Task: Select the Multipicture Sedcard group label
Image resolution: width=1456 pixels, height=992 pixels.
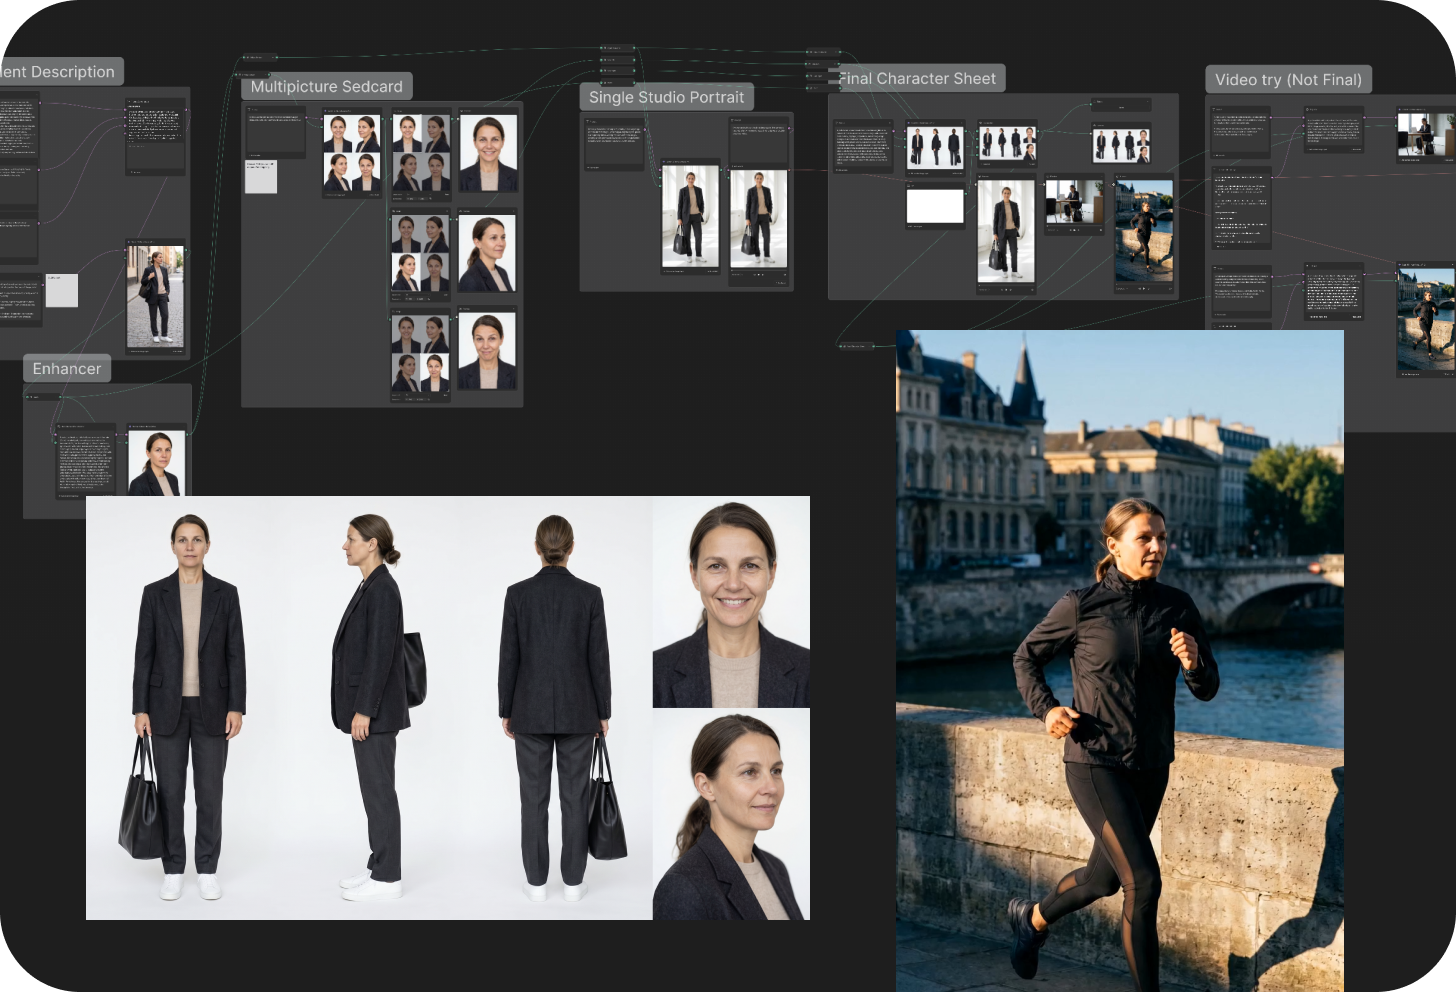Action: click(327, 86)
